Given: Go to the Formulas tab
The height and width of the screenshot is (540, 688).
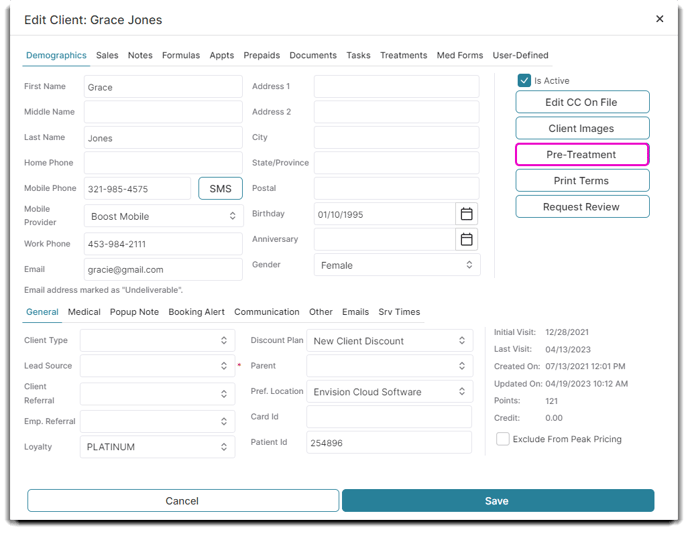Looking at the screenshot, I should [x=181, y=55].
